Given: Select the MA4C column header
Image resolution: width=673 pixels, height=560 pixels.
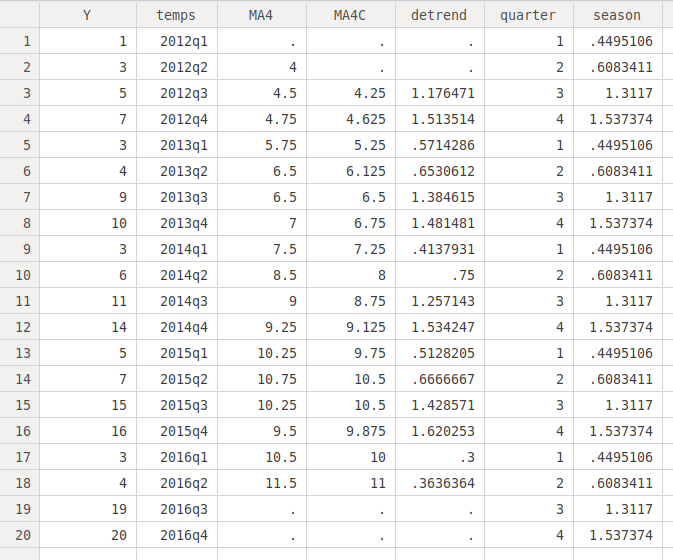Looking at the screenshot, I should 351,15.
